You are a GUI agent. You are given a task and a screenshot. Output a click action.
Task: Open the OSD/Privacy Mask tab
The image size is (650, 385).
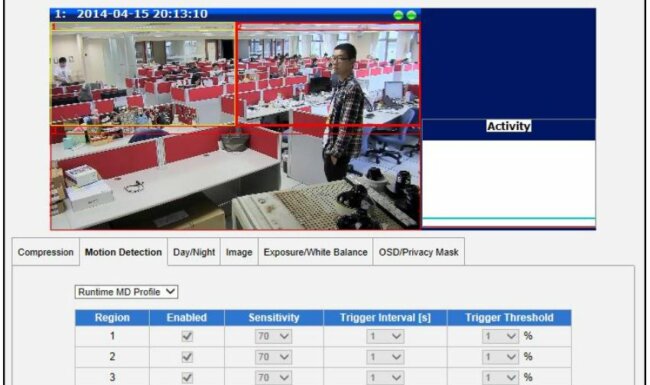pyautogui.click(x=419, y=252)
